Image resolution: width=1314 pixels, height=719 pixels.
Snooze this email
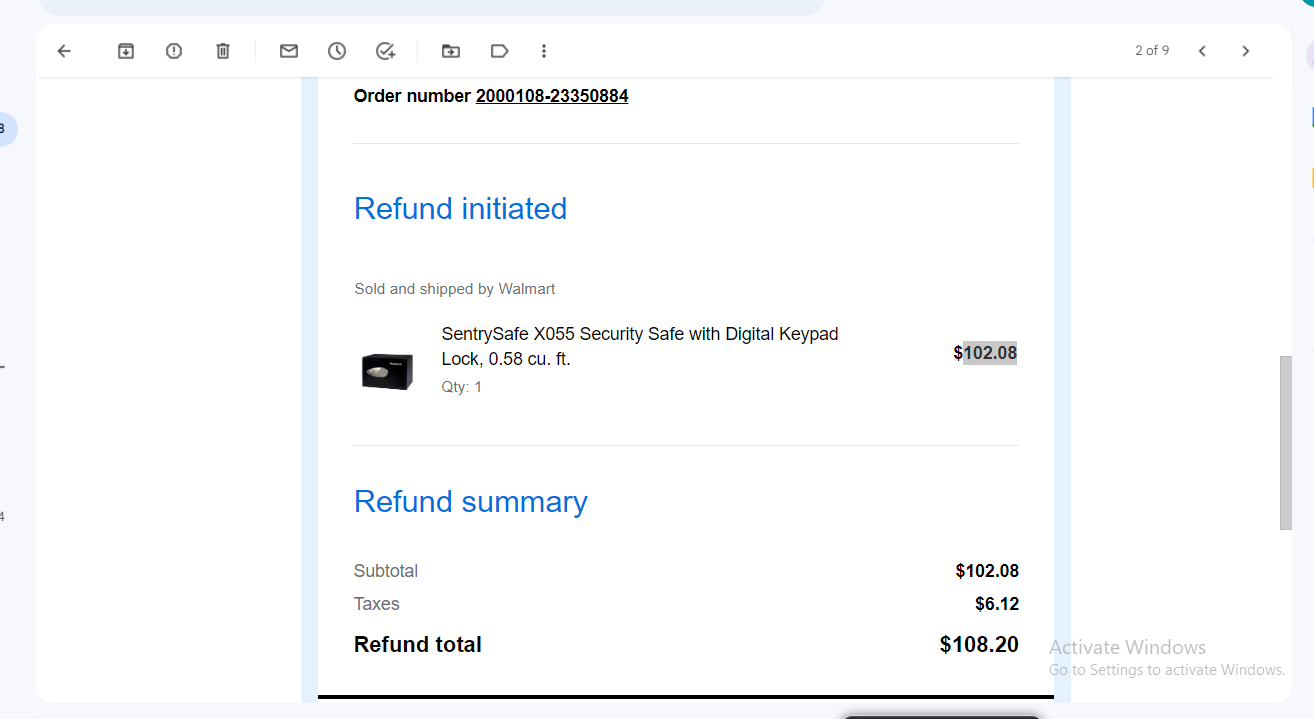coord(337,51)
